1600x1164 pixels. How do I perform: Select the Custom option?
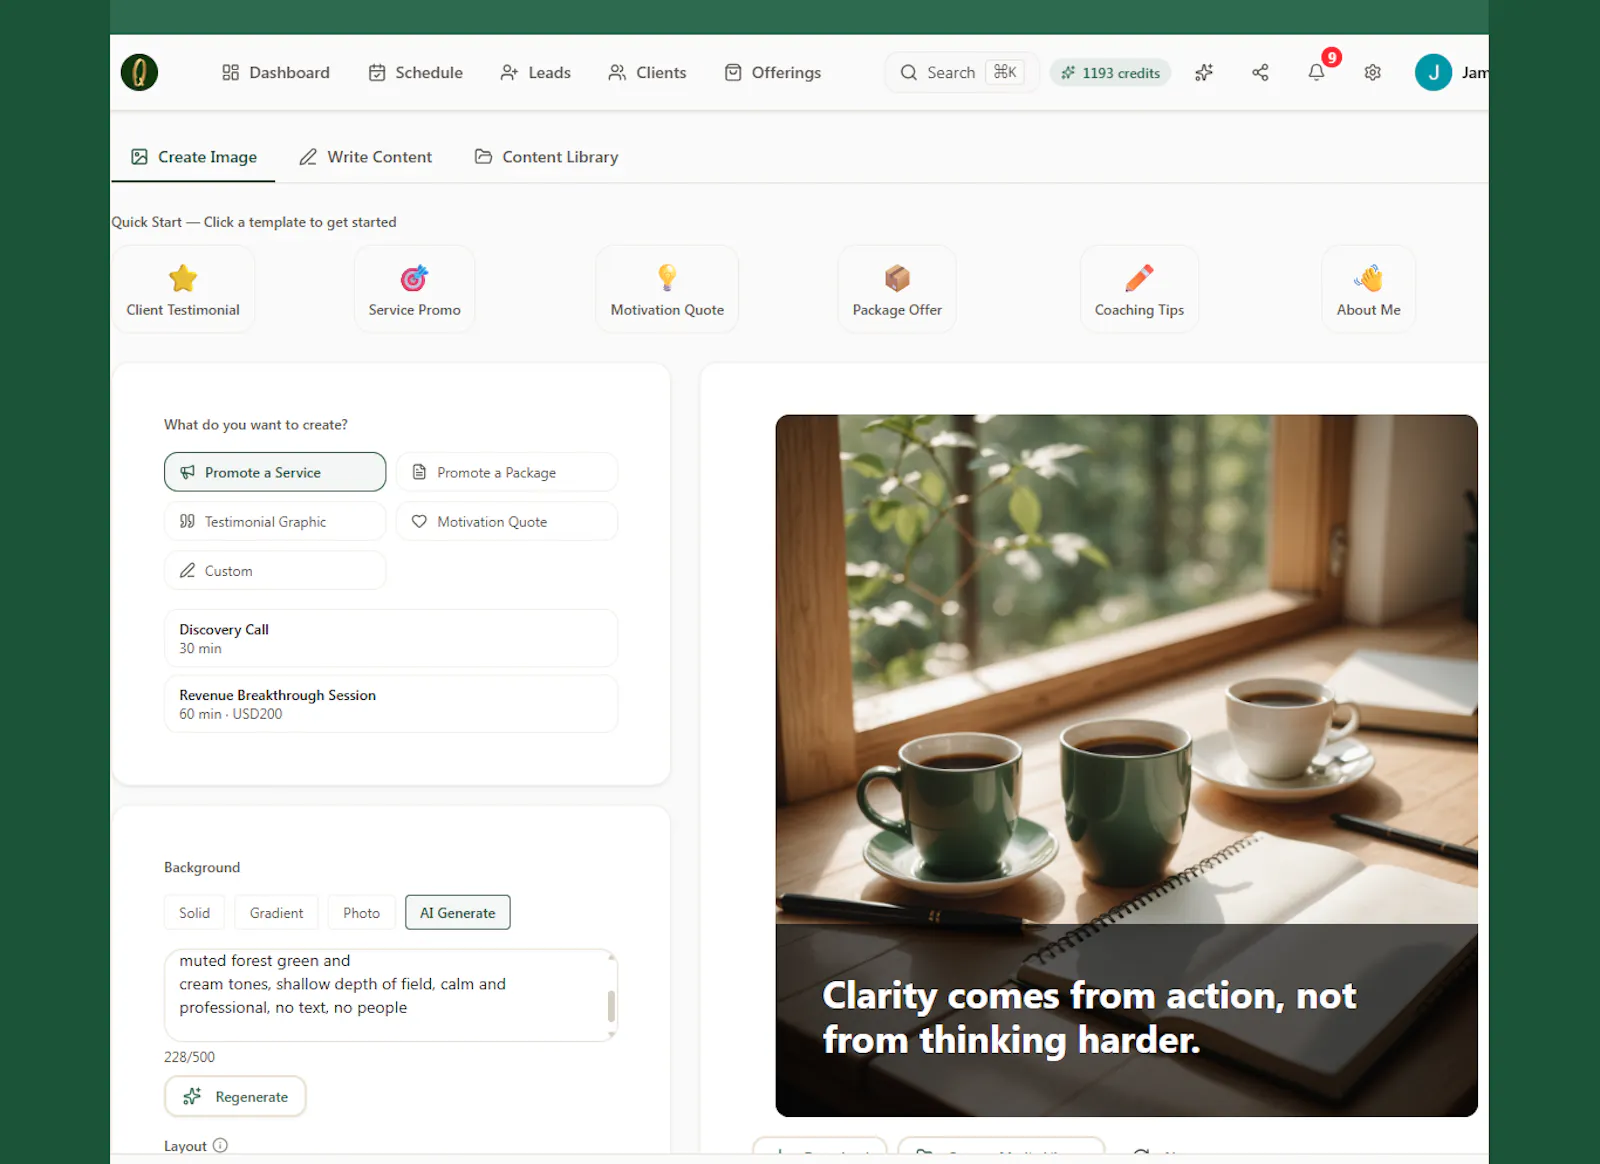[x=275, y=570]
